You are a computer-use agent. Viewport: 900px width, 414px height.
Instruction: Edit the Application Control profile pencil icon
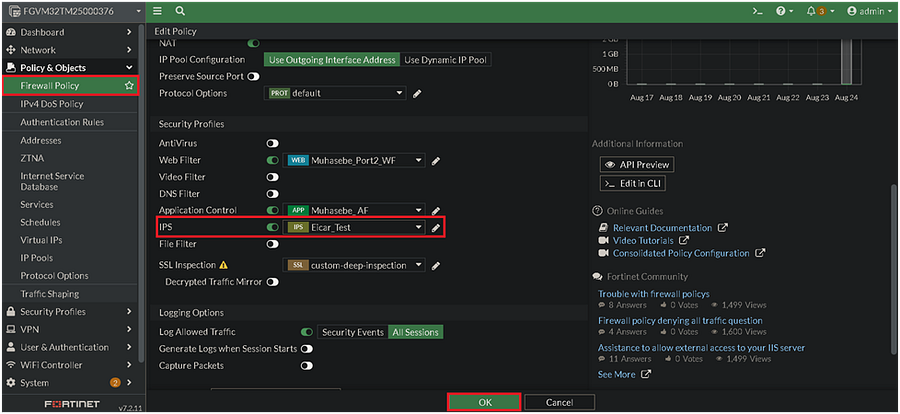[x=436, y=211]
